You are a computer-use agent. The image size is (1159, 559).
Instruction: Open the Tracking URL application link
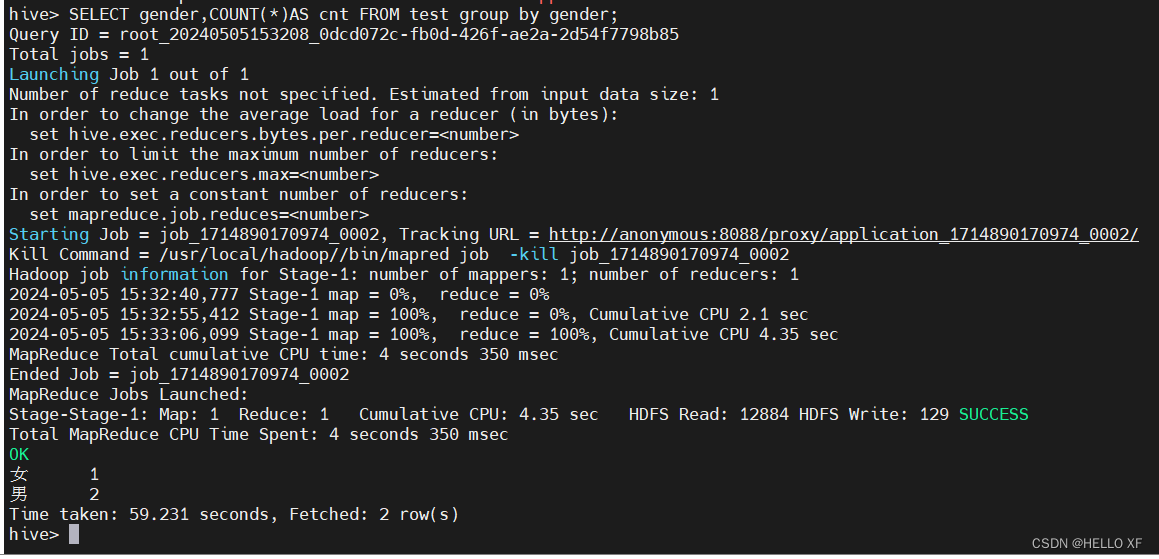pyautogui.click(x=843, y=234)
